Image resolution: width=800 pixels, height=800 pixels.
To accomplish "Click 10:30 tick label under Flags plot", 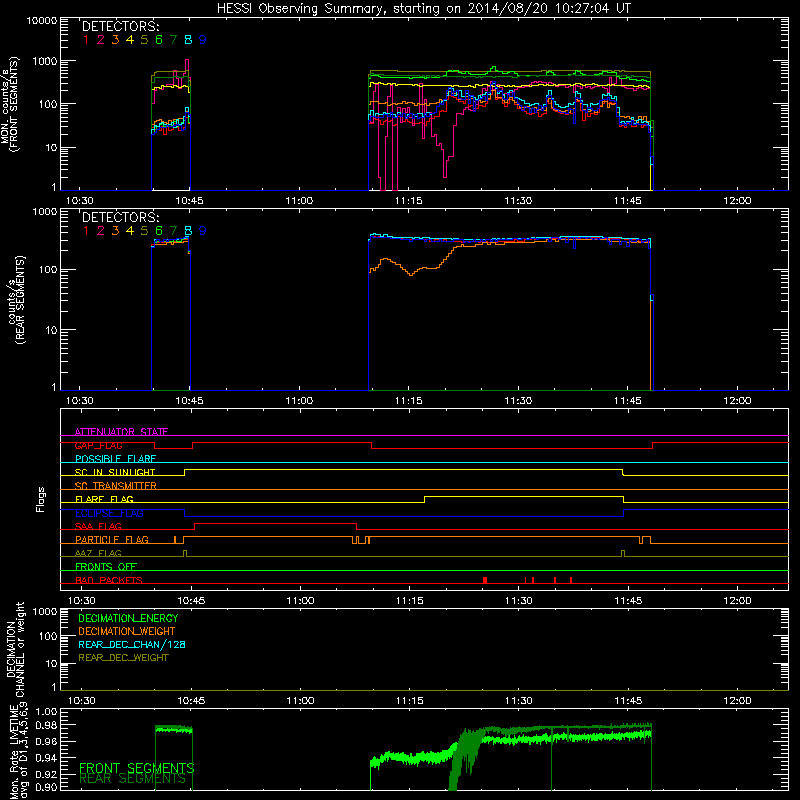I will (x=82, y=601).
